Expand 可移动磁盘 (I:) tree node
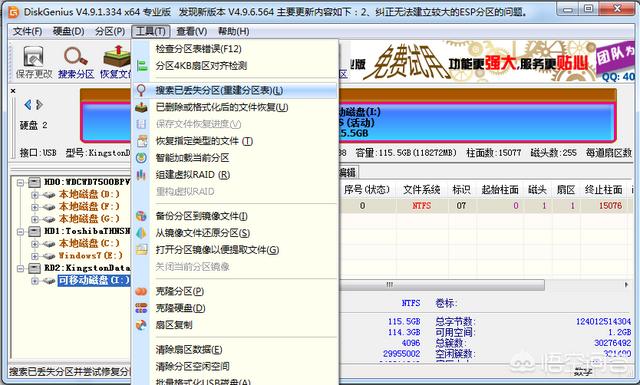The image size is (640, 385). [35, 280]
